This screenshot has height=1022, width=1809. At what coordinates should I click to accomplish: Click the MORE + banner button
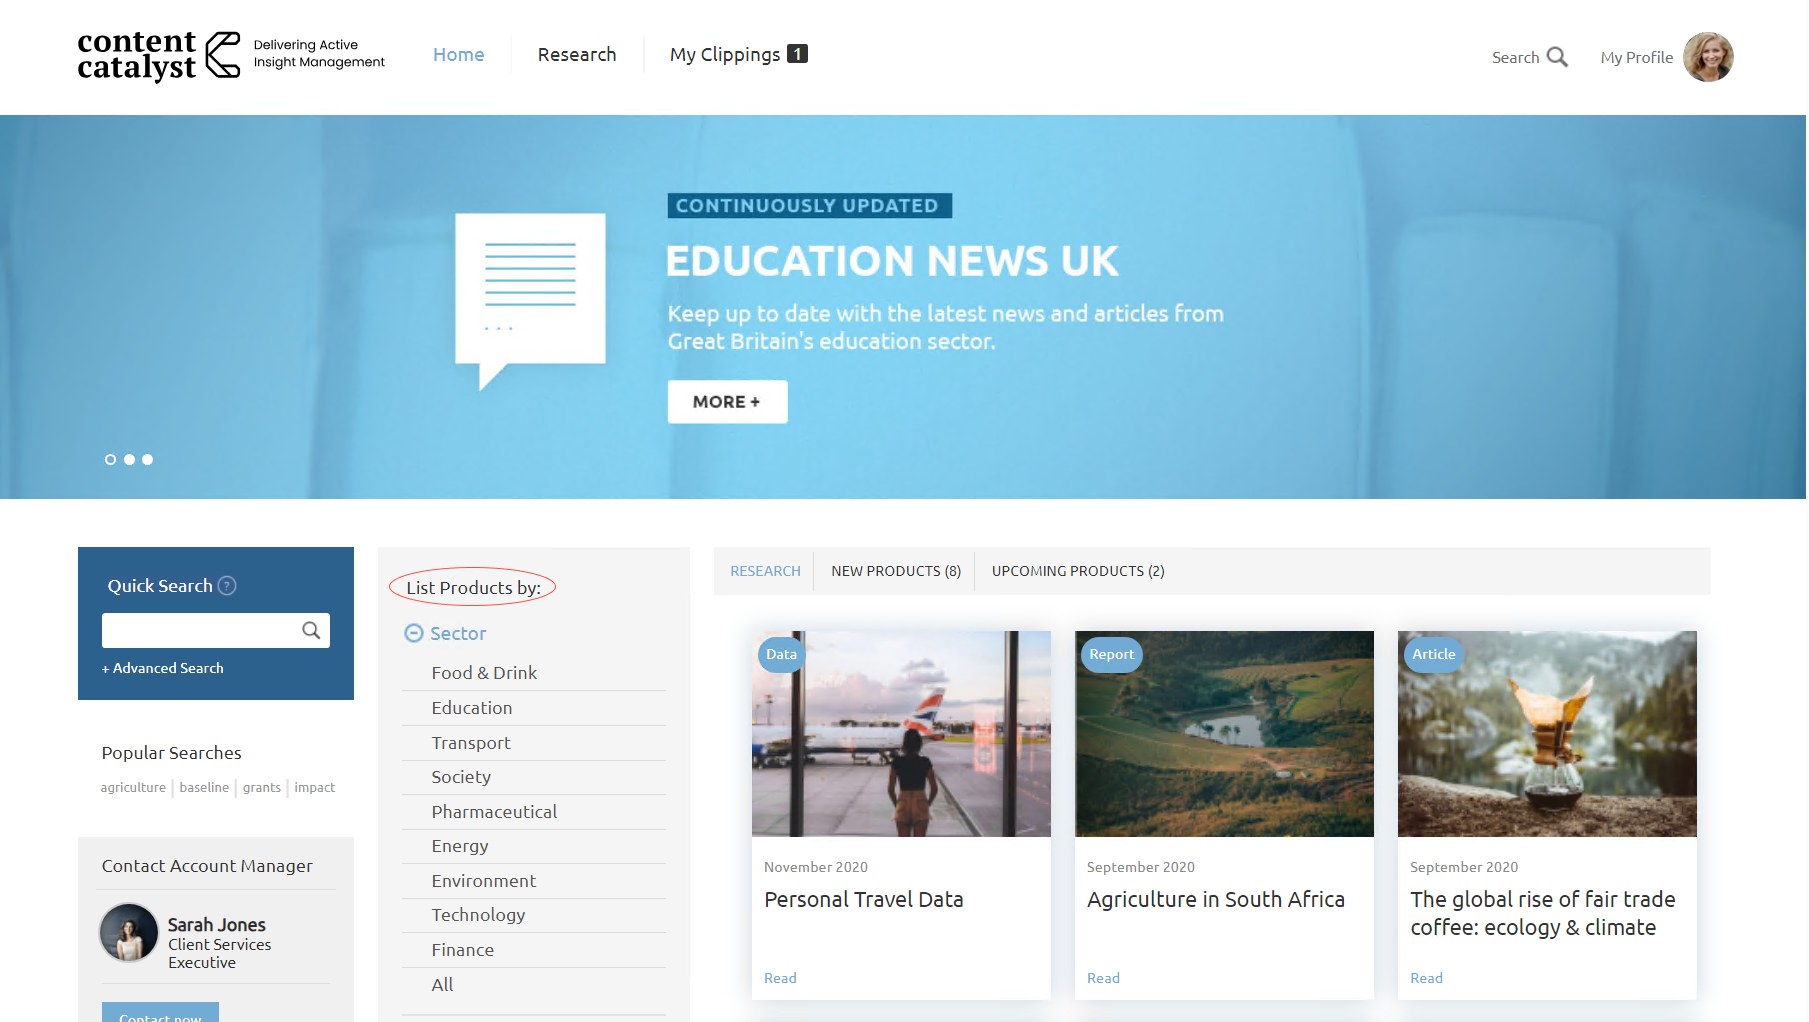click(727, 402)
